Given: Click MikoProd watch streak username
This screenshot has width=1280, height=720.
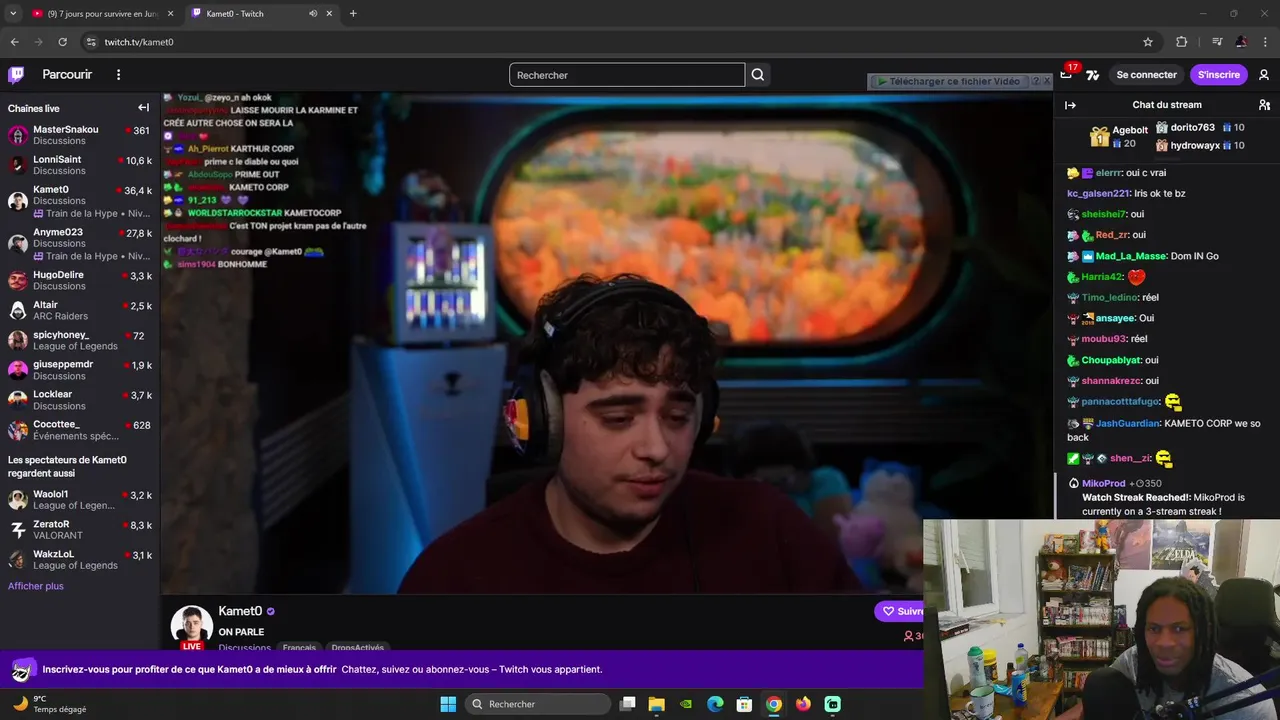Looking at the screenshot, I should (1104, 483).
